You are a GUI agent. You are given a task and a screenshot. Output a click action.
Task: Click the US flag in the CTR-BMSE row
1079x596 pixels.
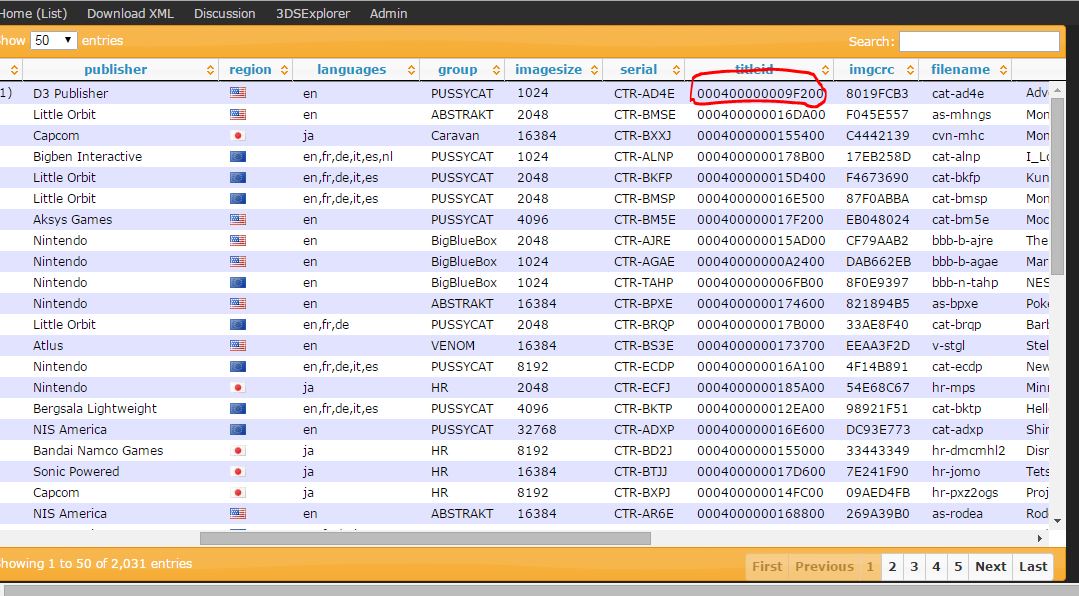pos(238,114)
